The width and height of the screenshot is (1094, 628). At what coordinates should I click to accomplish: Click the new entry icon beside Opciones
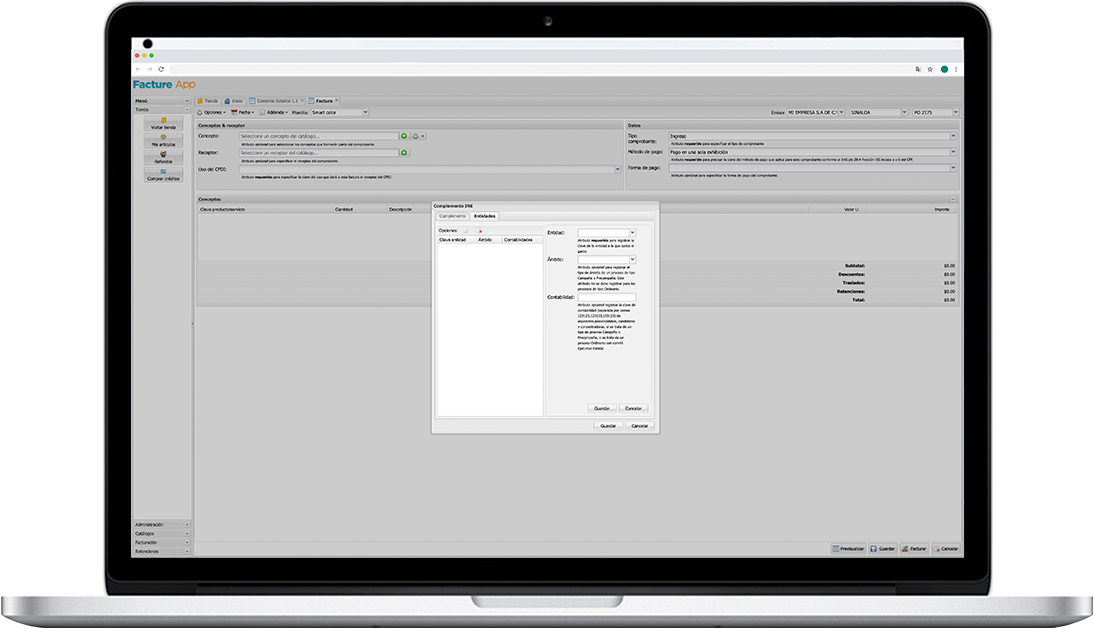[x=465, y=231]
